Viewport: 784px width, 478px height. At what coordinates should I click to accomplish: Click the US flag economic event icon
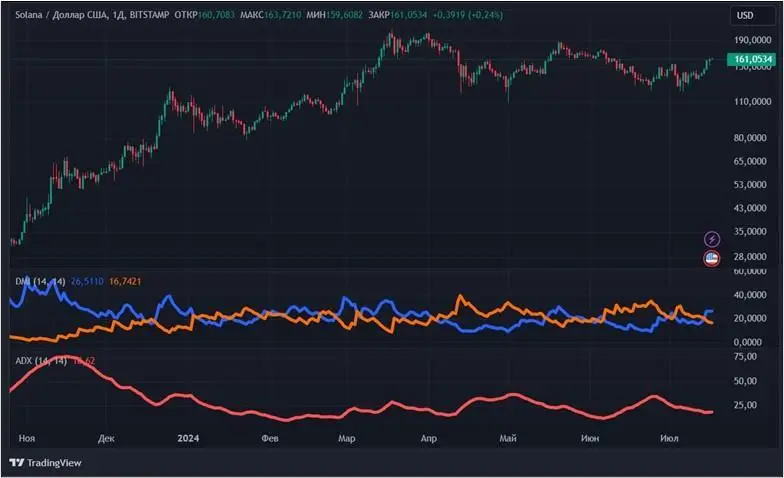click(711, 259)
